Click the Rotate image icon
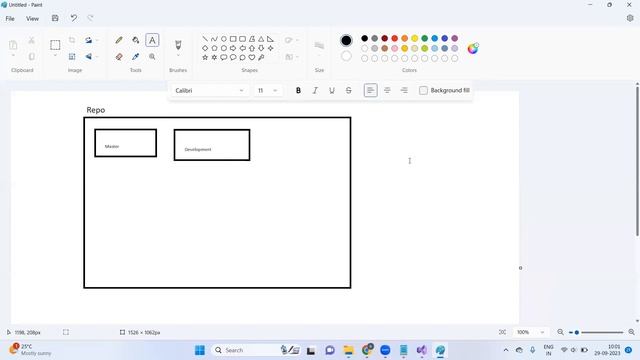Screen dimensions: 640x360 coord(89,40)
